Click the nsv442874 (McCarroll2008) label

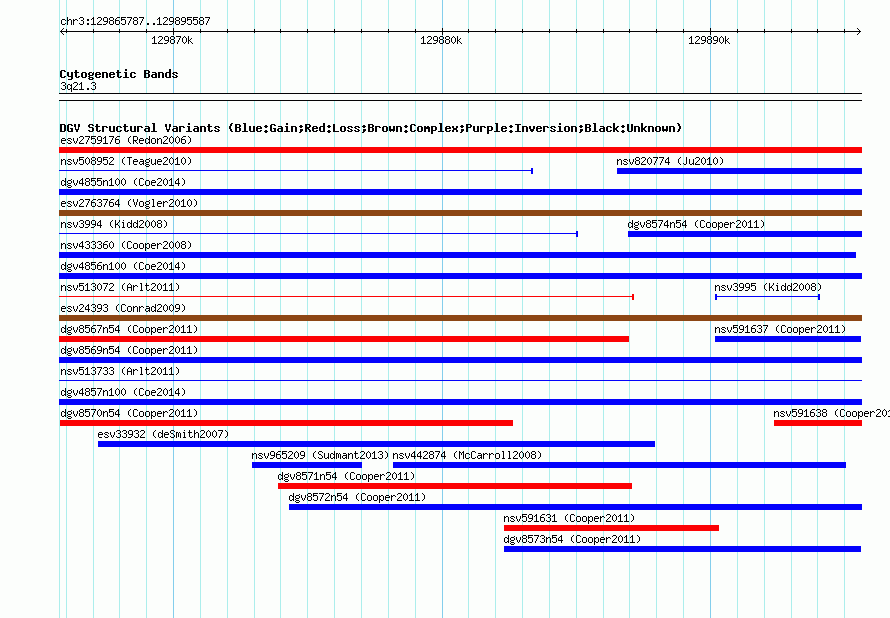[467, 455]
